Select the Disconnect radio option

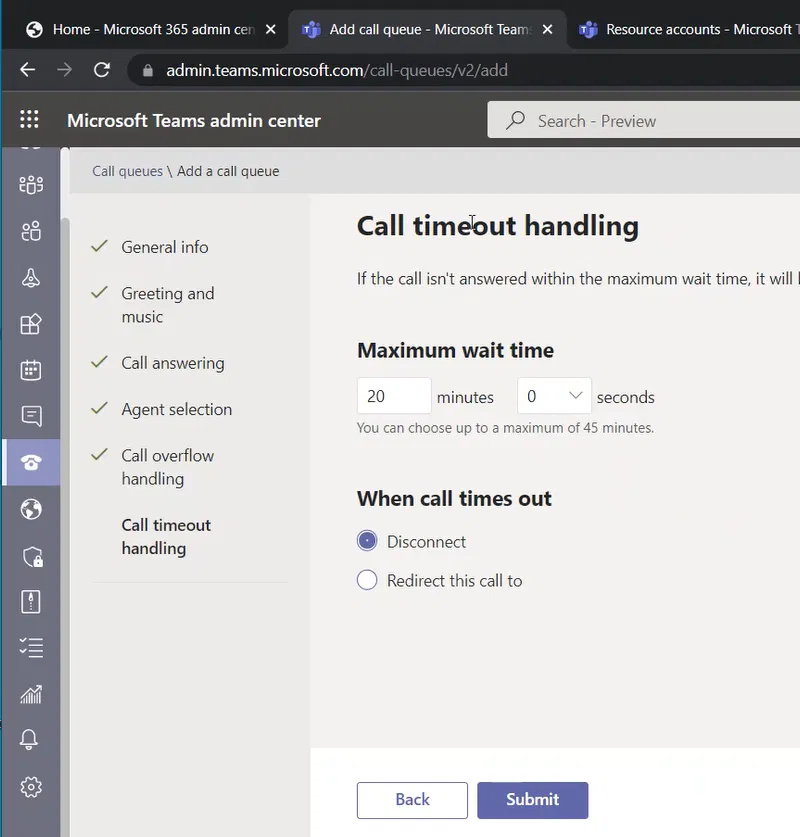click(x=367, y=541)
